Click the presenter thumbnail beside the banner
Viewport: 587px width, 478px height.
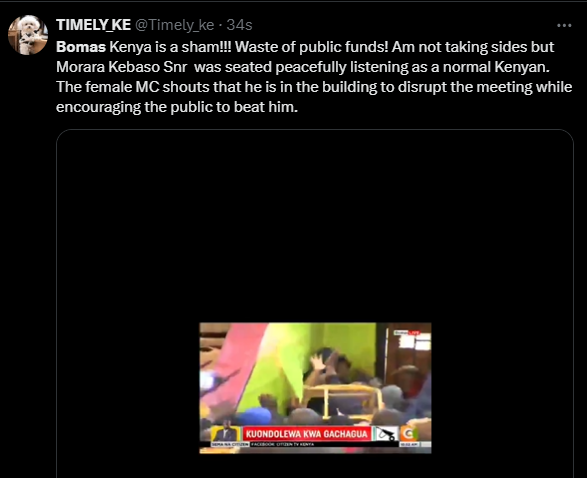[x=226, y=433]
